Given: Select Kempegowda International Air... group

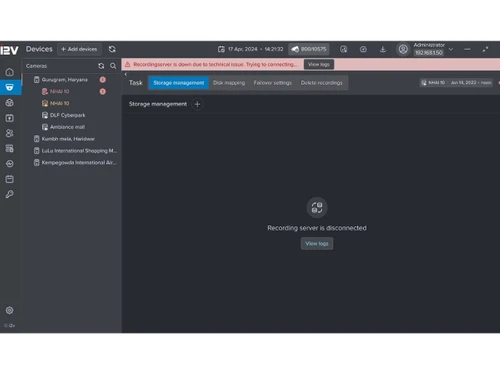Looking at the screenshot, I should click(75, 163).
